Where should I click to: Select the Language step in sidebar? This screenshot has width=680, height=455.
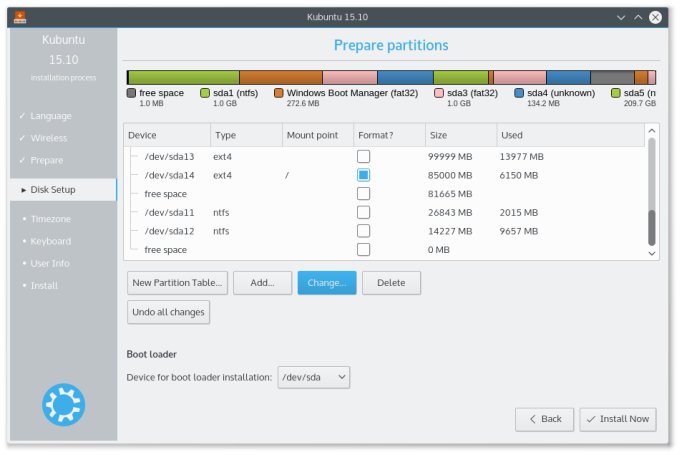pyautogui.click(x=51, y=116)
